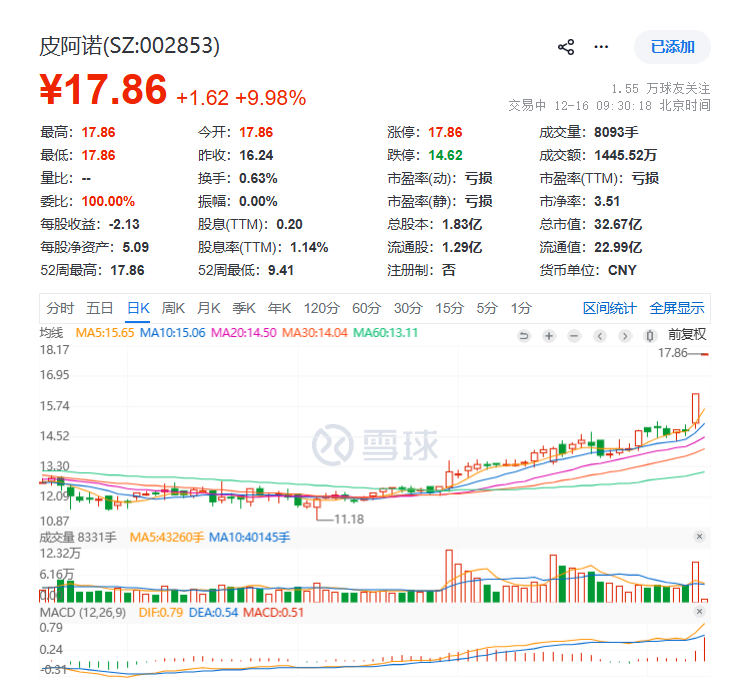
Task: Click the 全屏显示 fullscreen link
Action: [677, 308]
